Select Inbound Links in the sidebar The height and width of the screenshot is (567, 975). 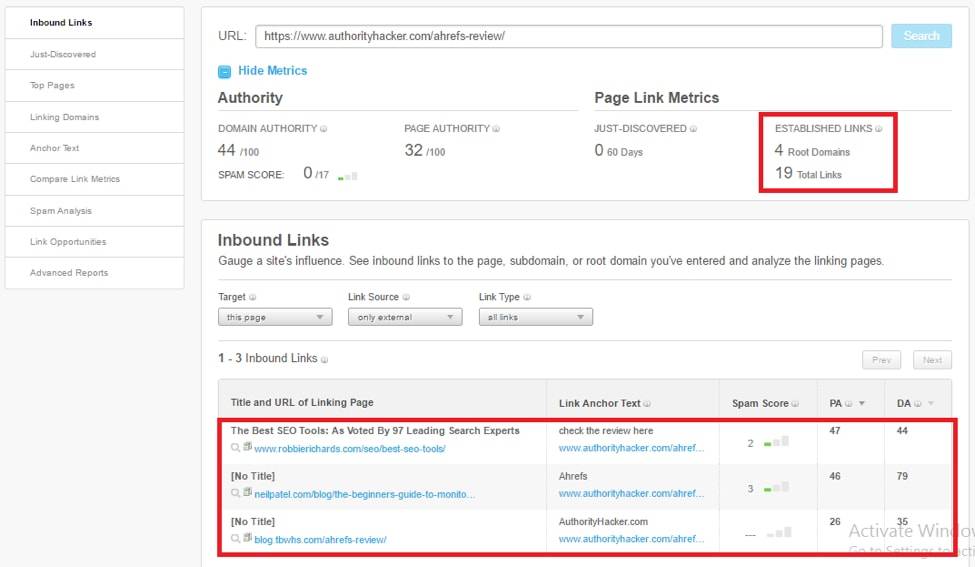pos(95,23)
